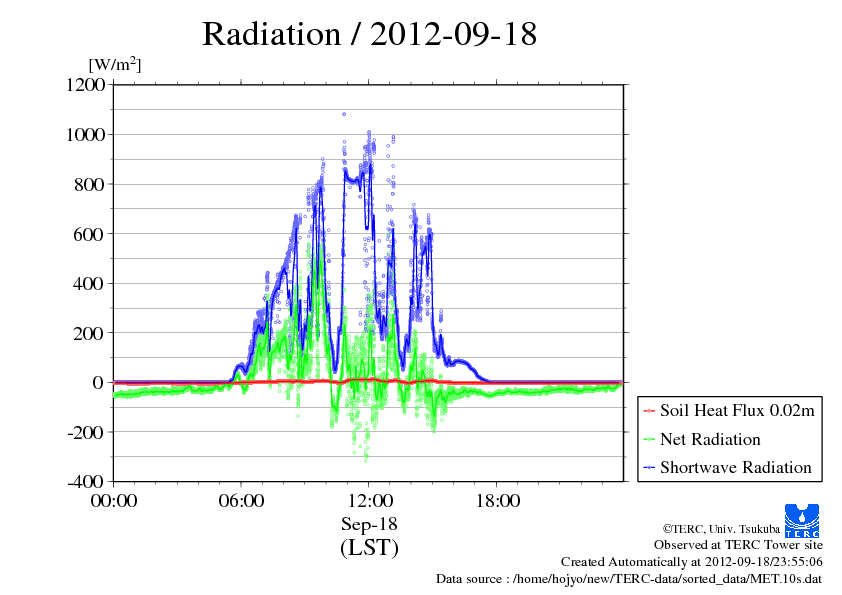Screen dimensions: 842x595
Task: Click 'Observed at TERC Tower site' text
Action: click(738, 545)
